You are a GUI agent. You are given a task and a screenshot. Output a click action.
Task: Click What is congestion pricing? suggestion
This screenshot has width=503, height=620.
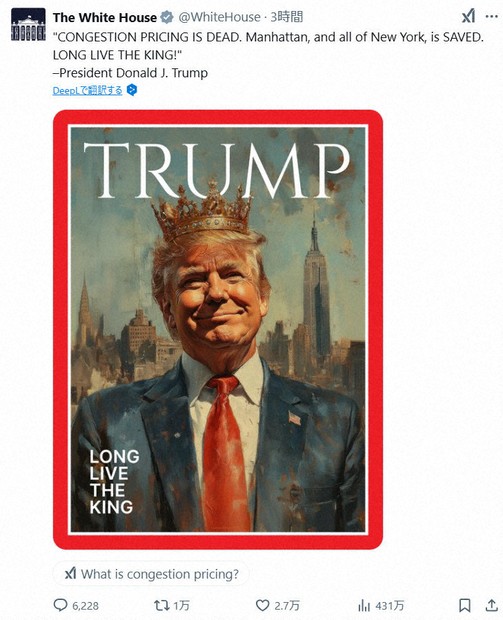151,573
